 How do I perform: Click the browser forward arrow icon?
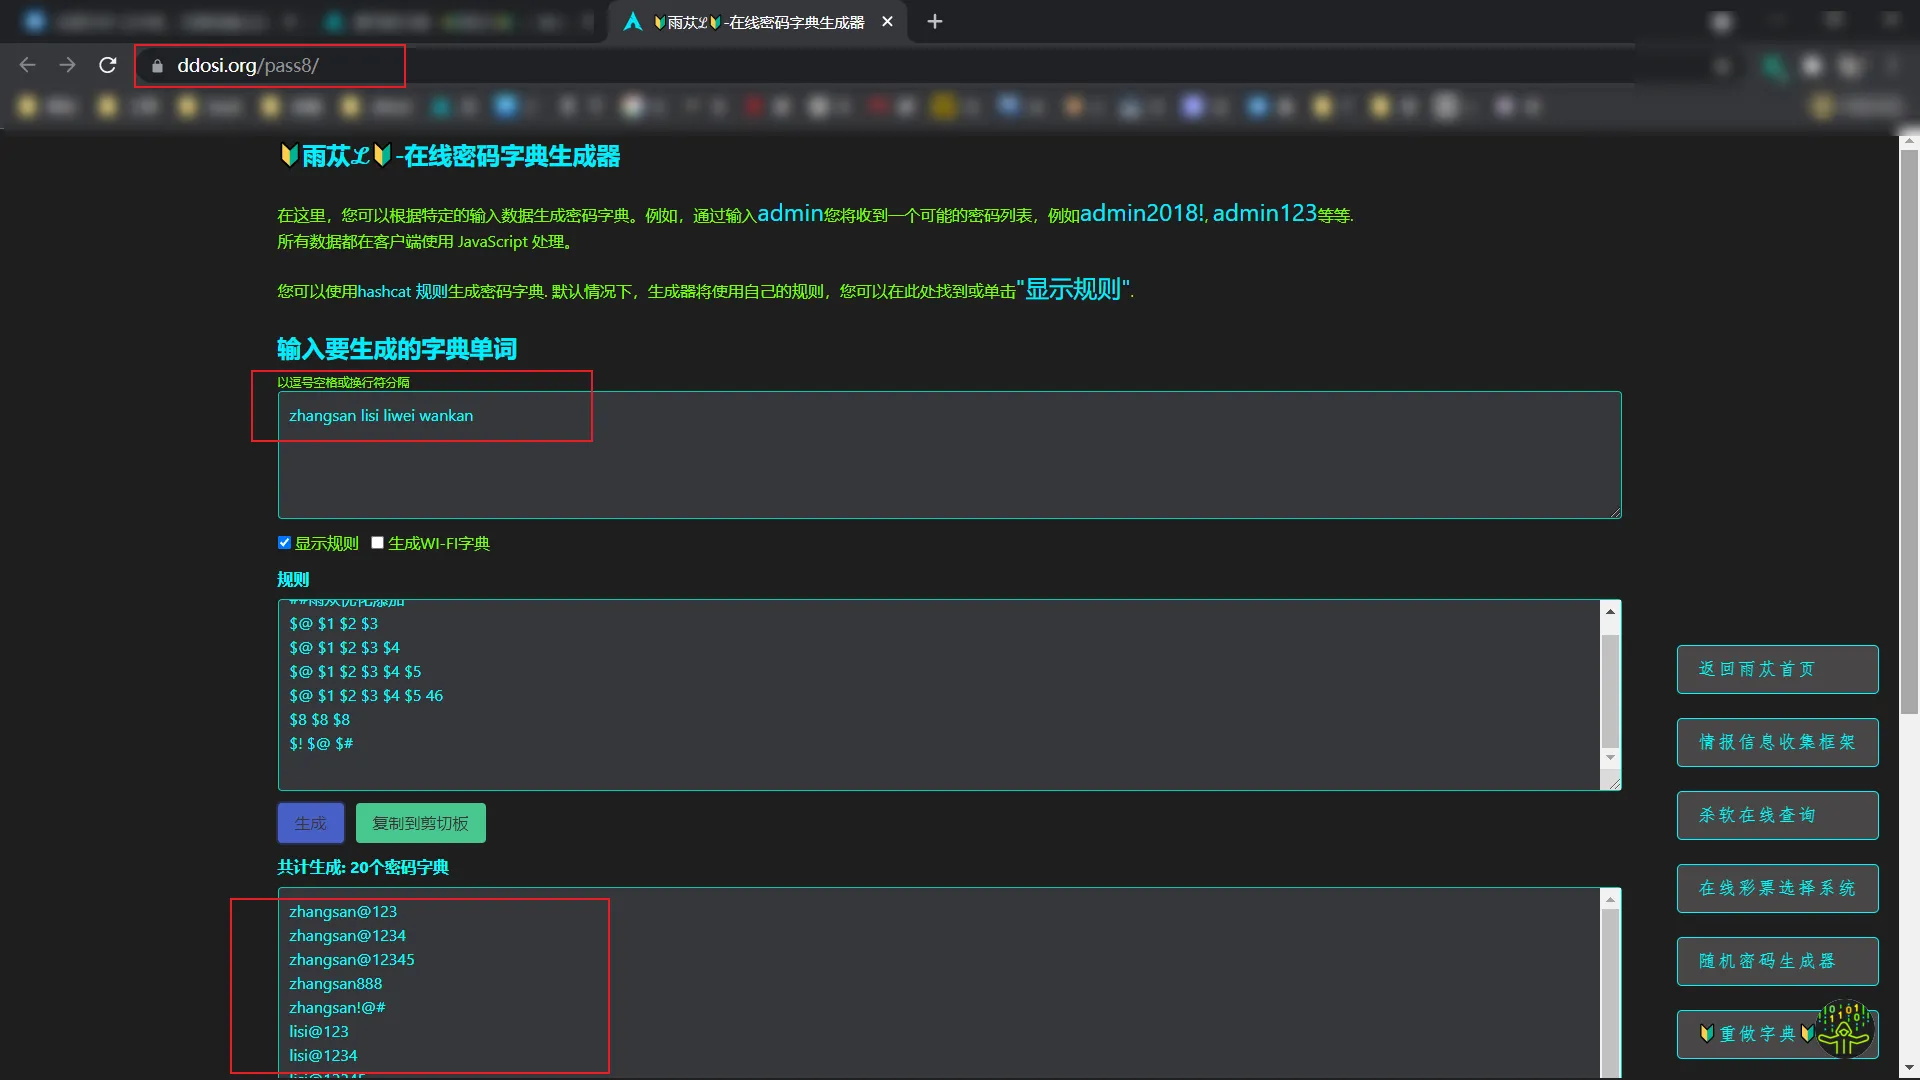point(67,65)
